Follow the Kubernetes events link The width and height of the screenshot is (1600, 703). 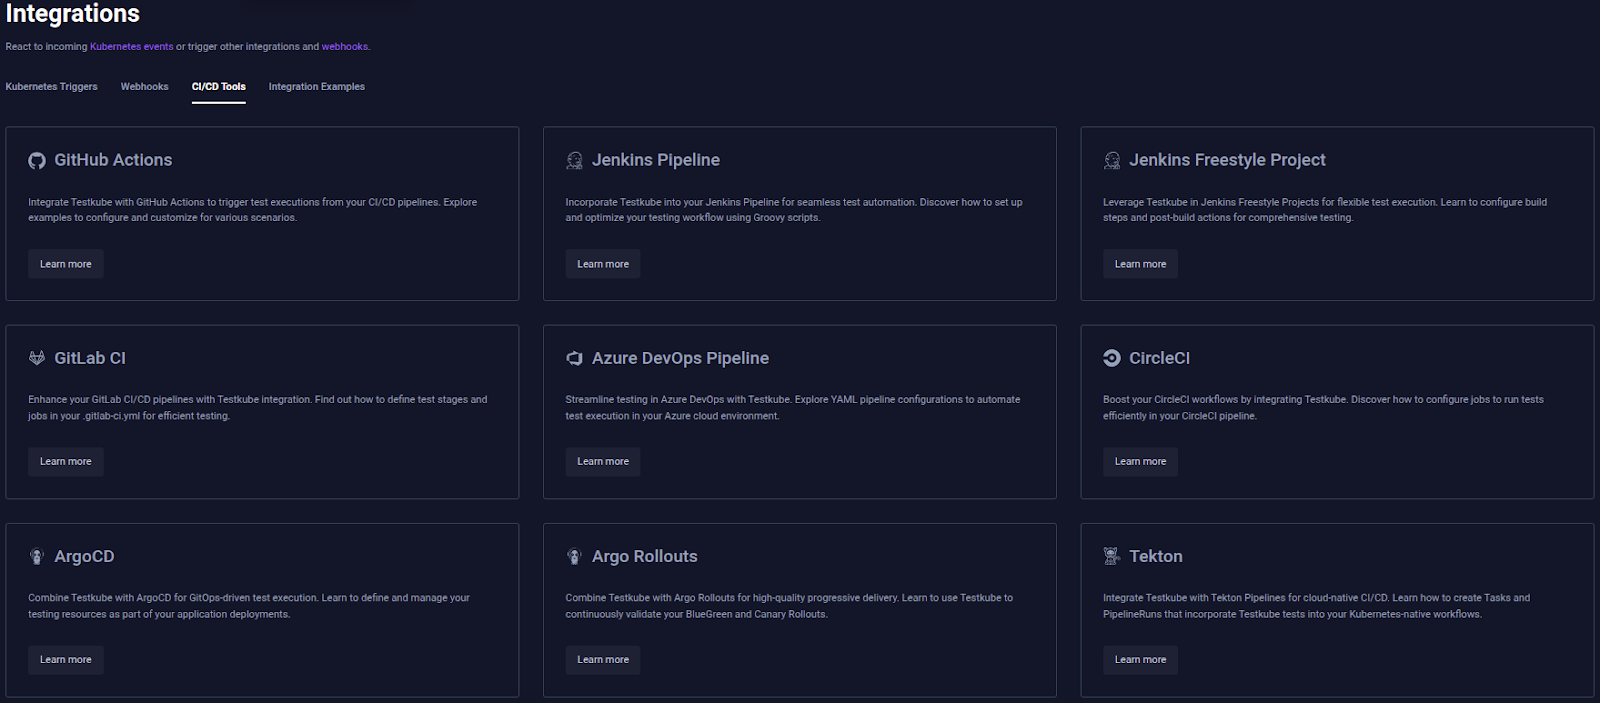[x=132, y=46]
